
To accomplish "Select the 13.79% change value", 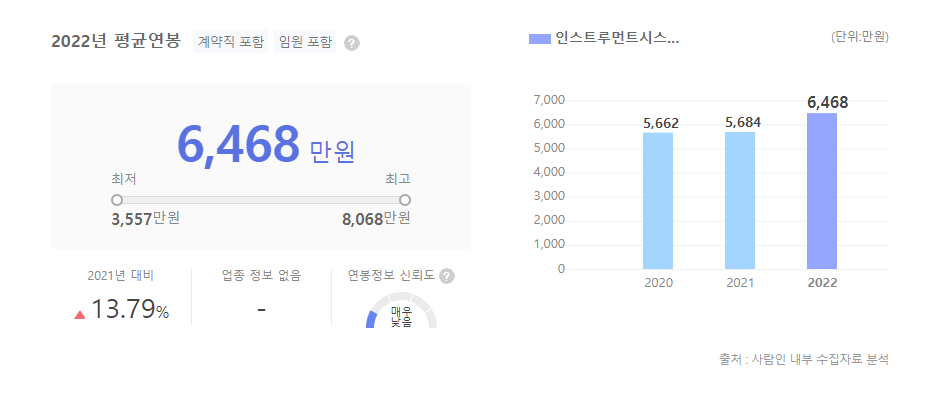I will pyautogui.click(x=130, y=311).
